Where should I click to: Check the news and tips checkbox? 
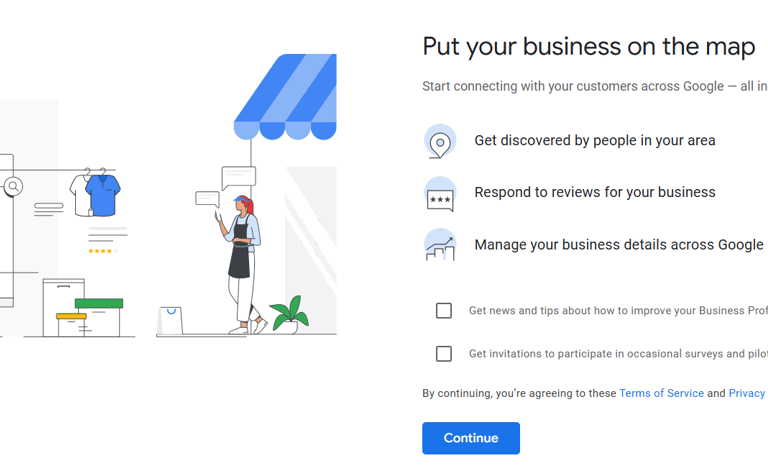444,310
